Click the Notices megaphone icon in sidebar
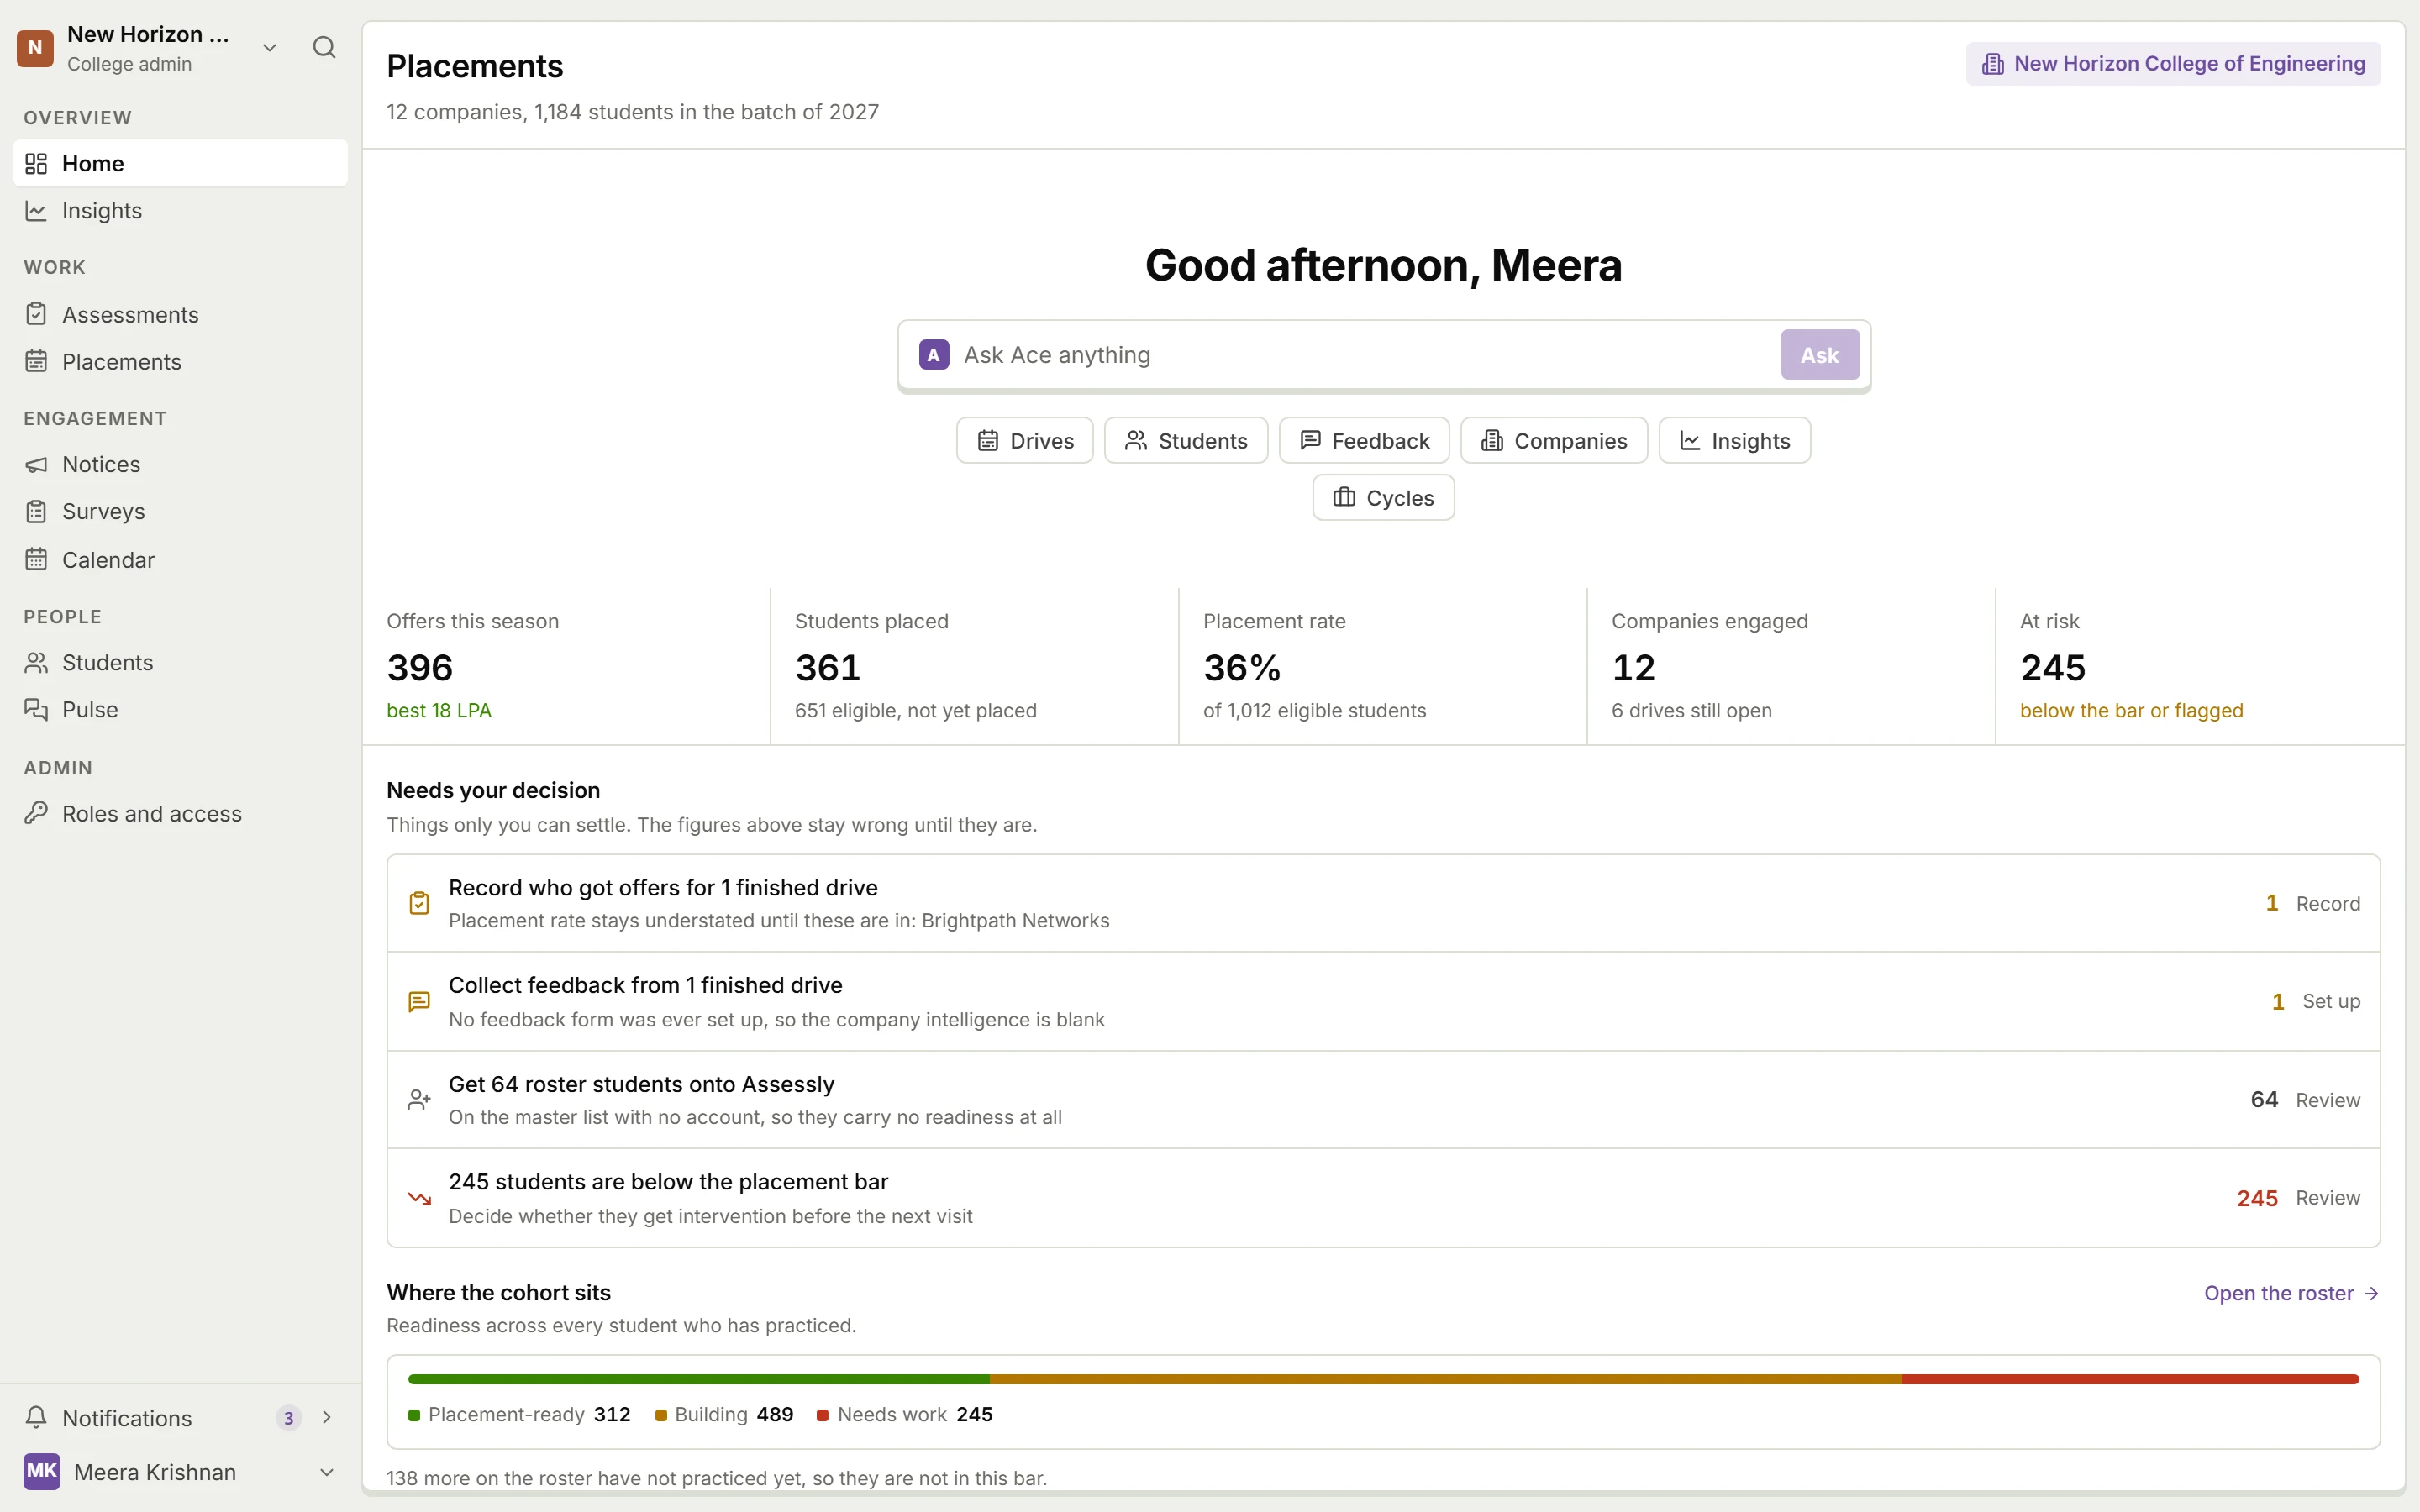Viewport: 2420px width, 1512px height. pyautogui.click(x=36, y=464)
